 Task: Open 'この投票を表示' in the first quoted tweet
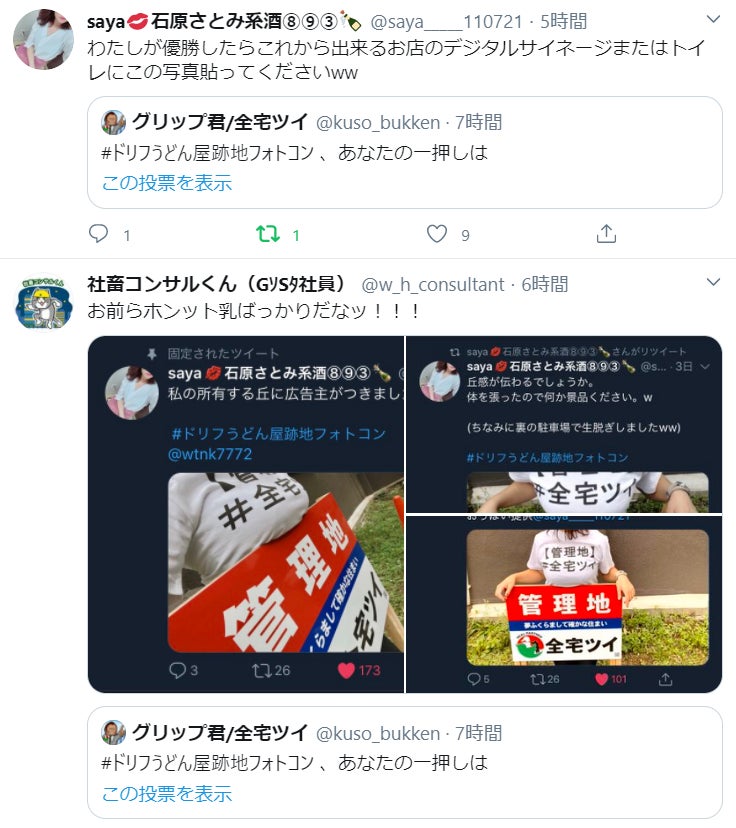167,183
